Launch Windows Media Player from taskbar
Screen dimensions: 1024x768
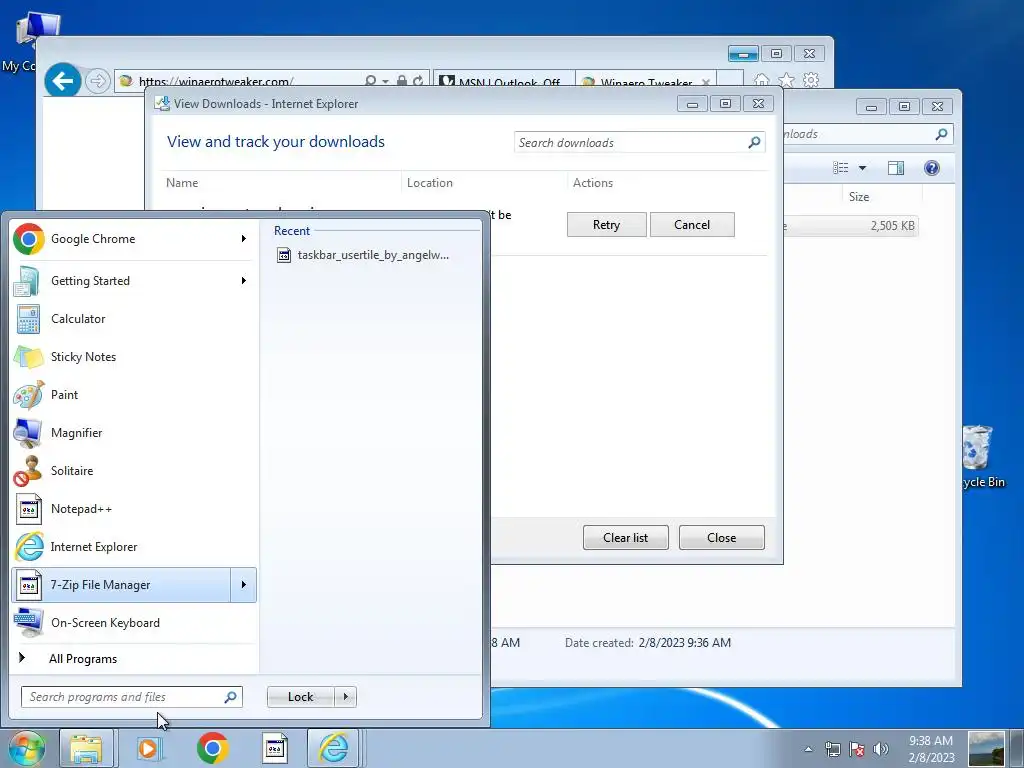[149, 748]
